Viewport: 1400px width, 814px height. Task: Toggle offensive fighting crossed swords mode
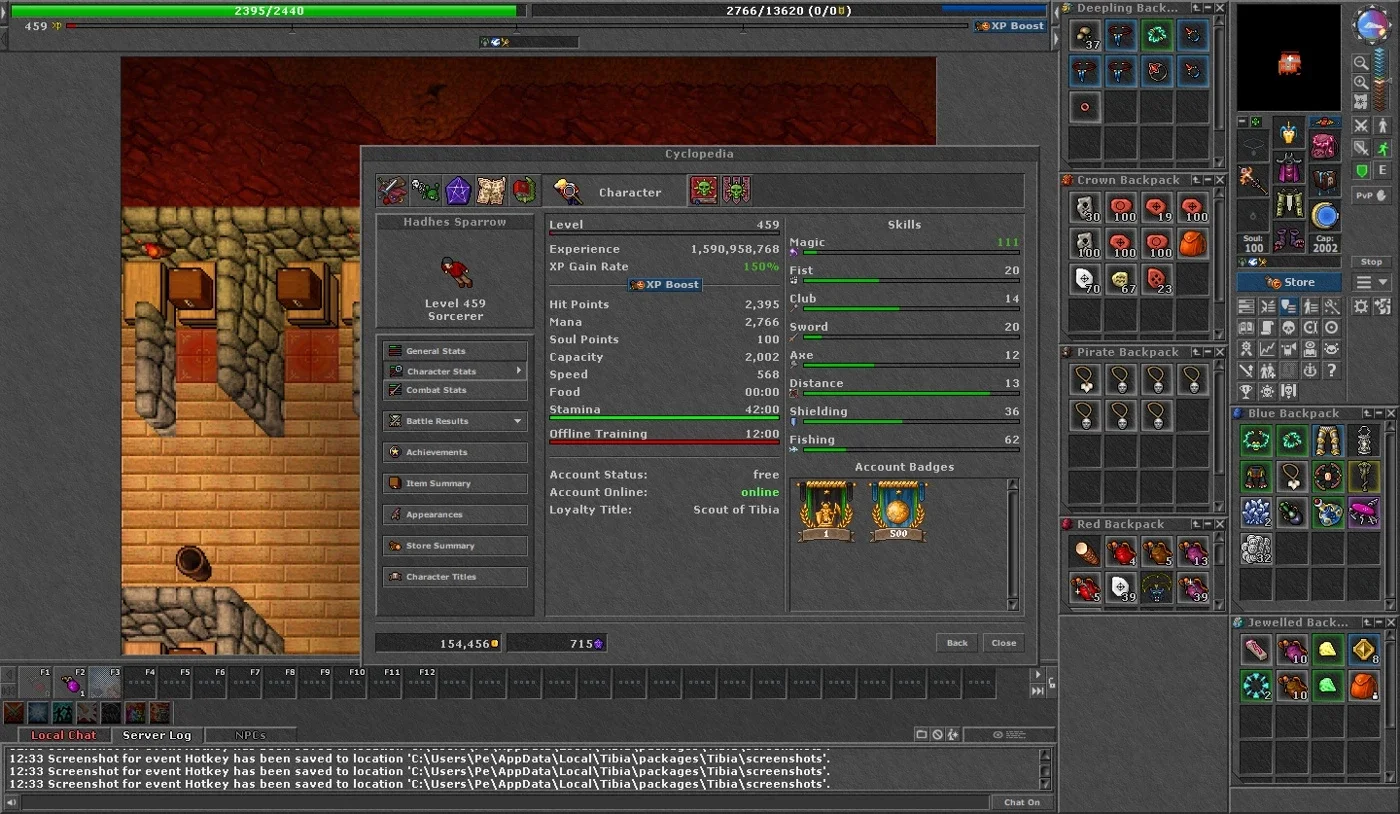(1361, 126)
